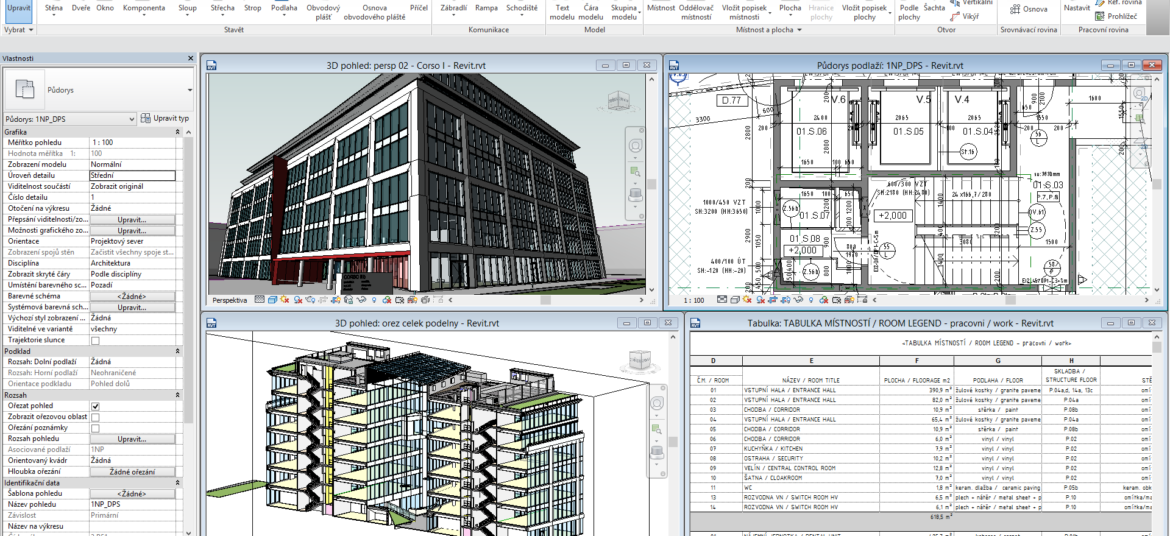
Task: Enable the Ořezání poznámky checkbox
Action: [95, 429]
